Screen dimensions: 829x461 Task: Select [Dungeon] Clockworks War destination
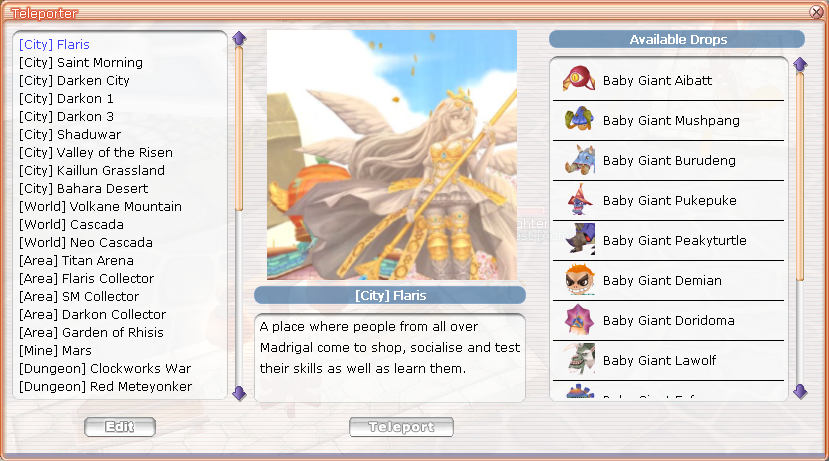105,368
